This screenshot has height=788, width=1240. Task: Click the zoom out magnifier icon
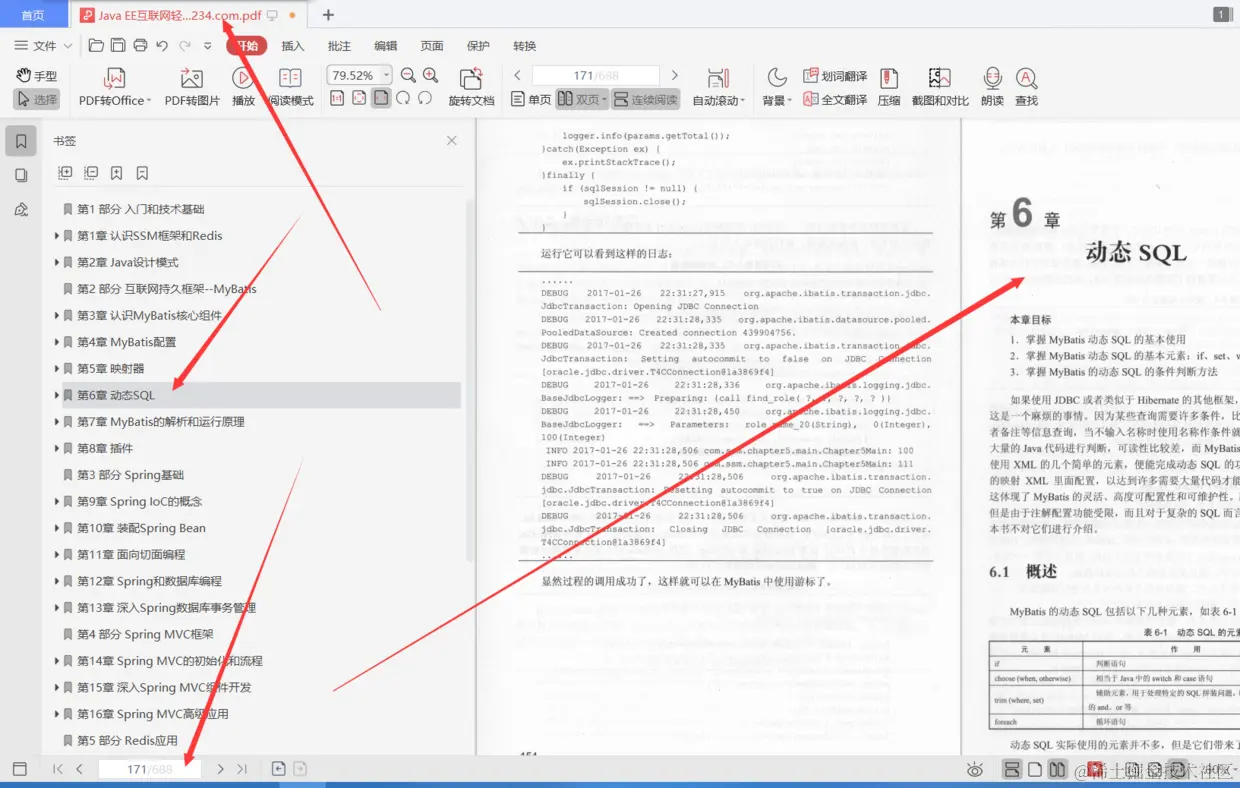click(x=408, y=75)
